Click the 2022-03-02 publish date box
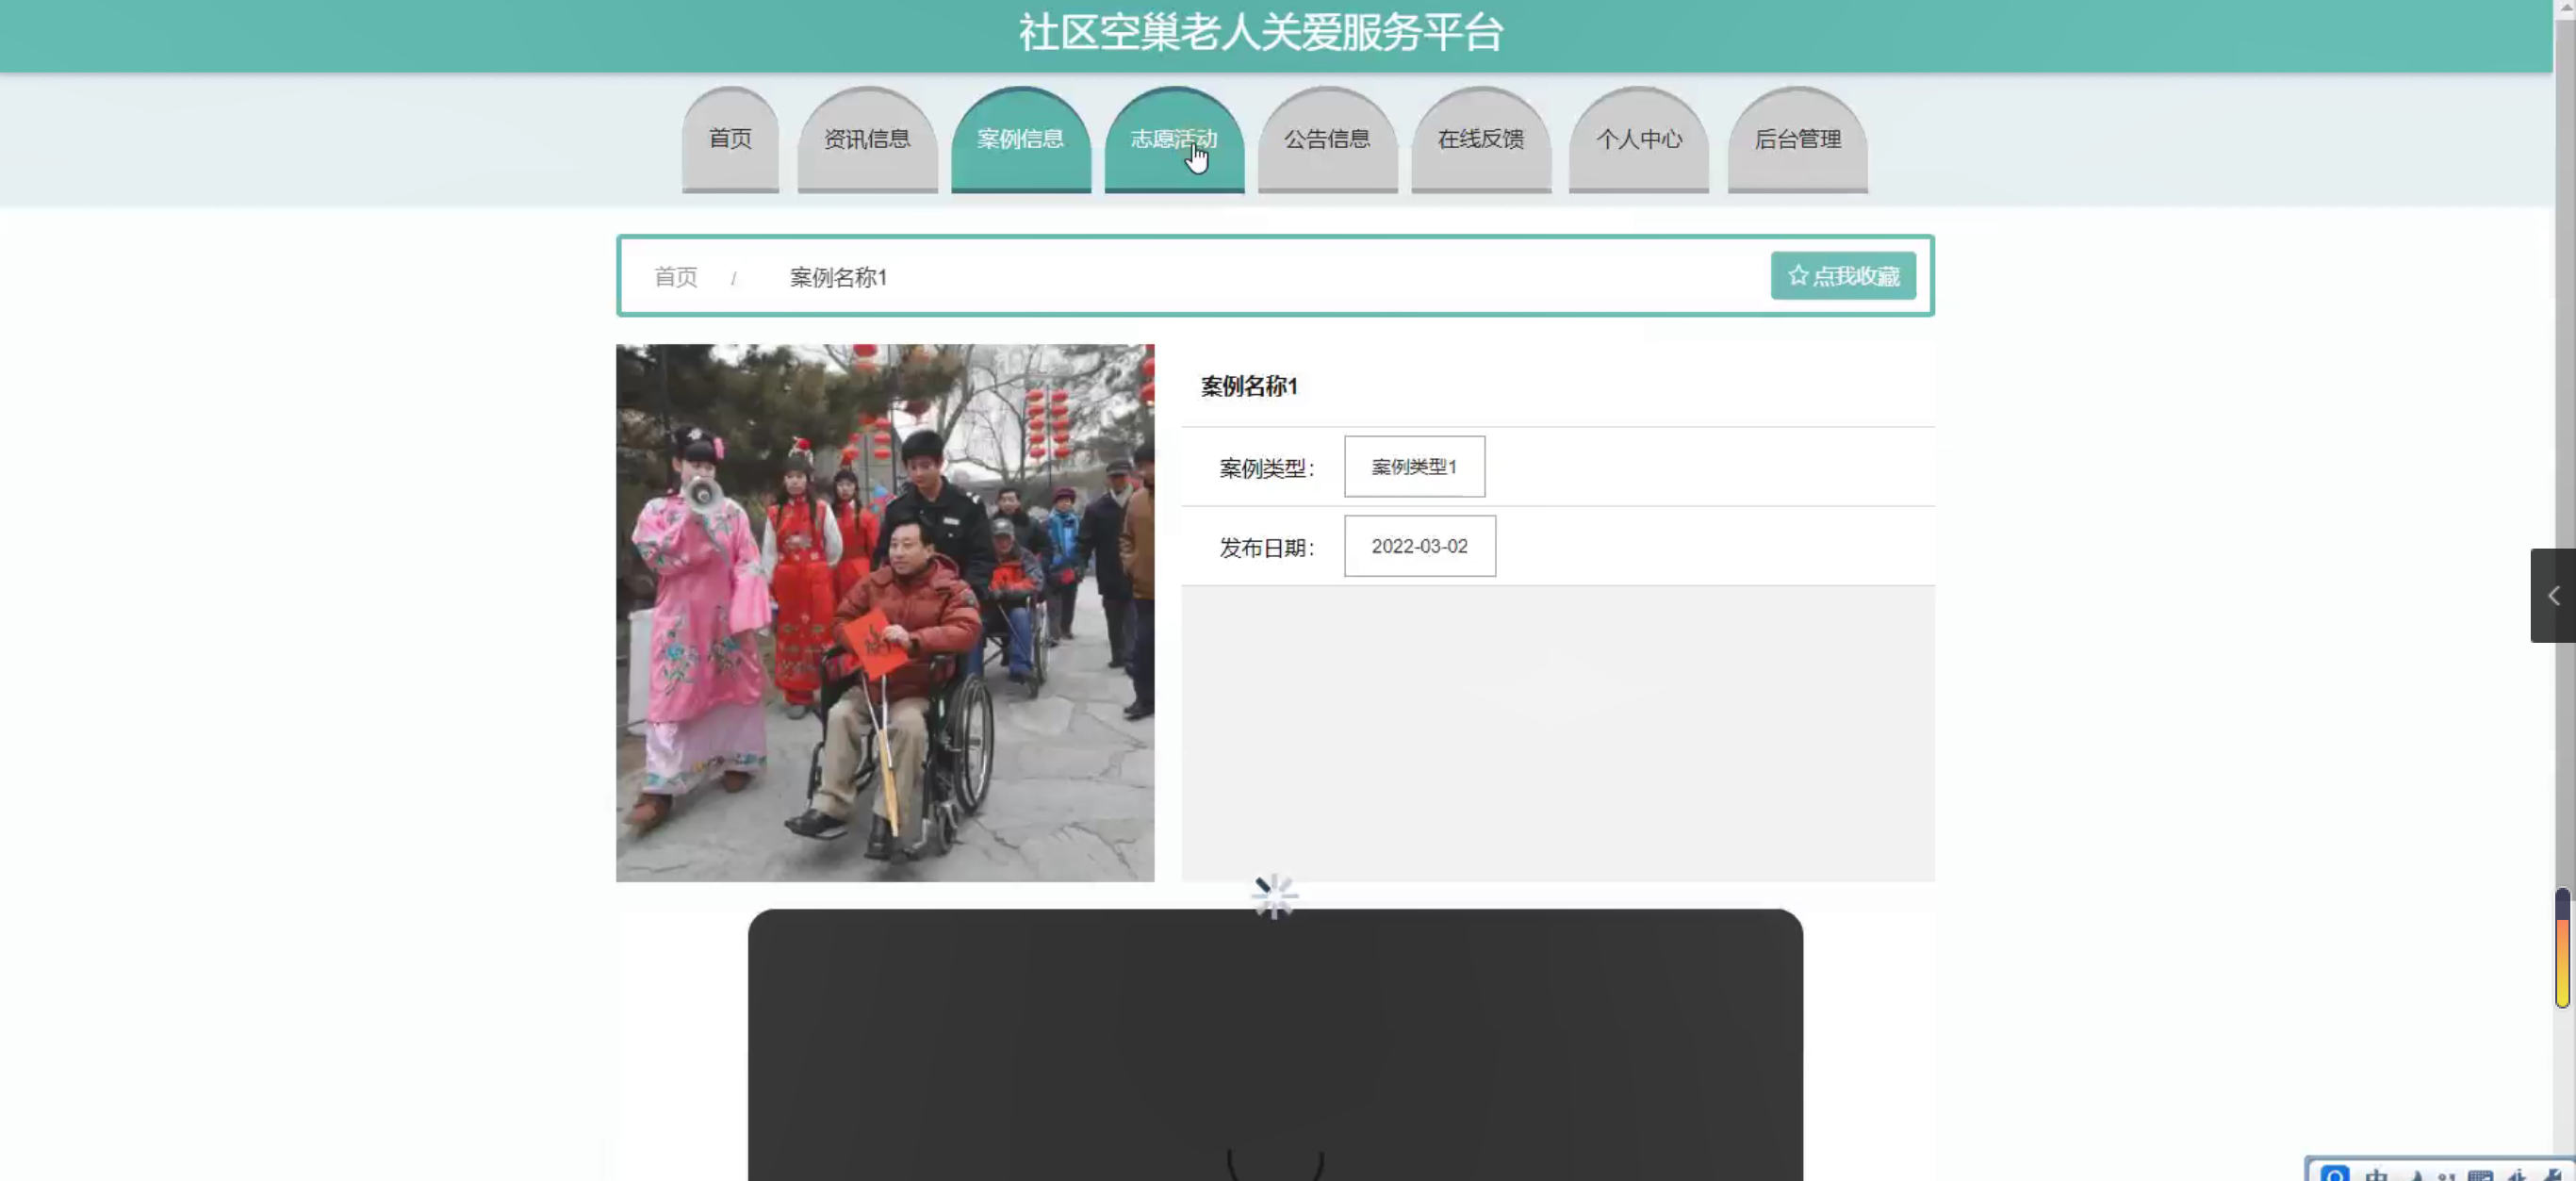2576x1181 pixels. pos(1419,546)
